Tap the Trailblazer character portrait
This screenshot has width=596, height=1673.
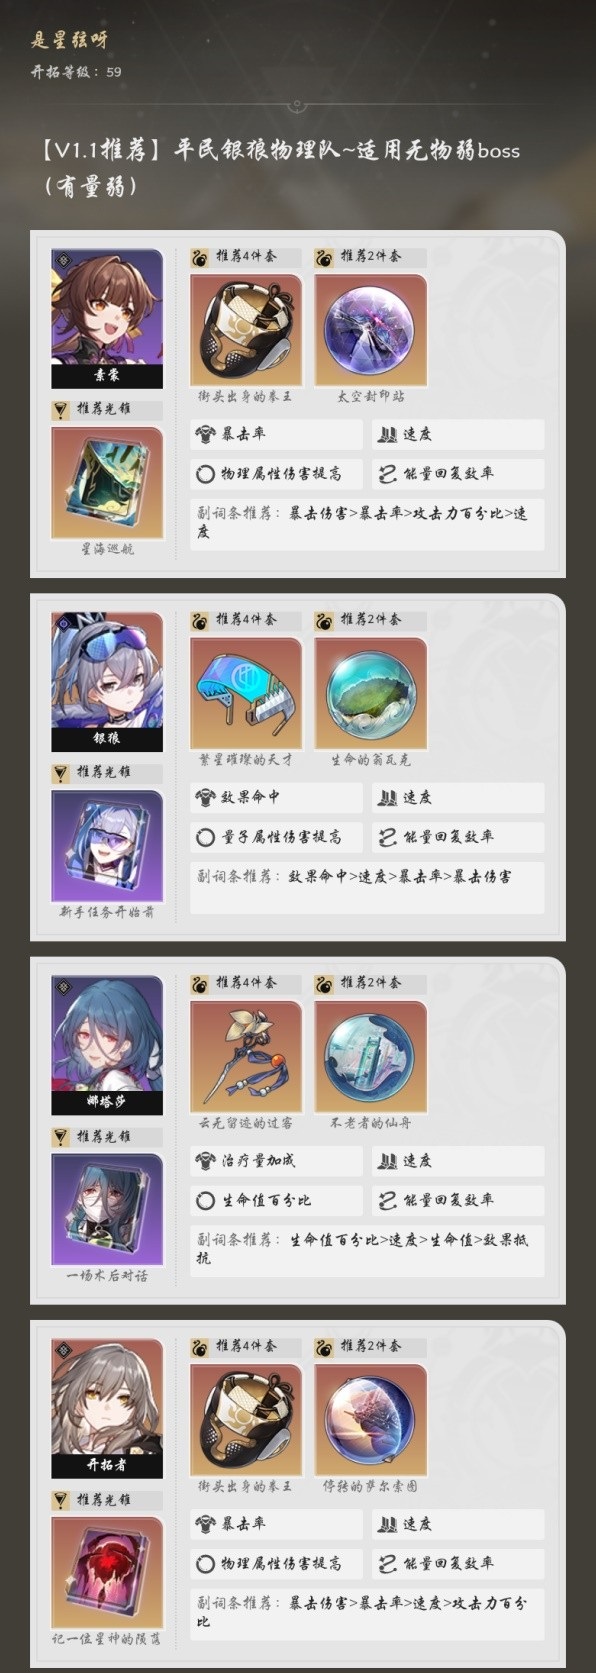pyautogui.click(x=107, y=1408)
